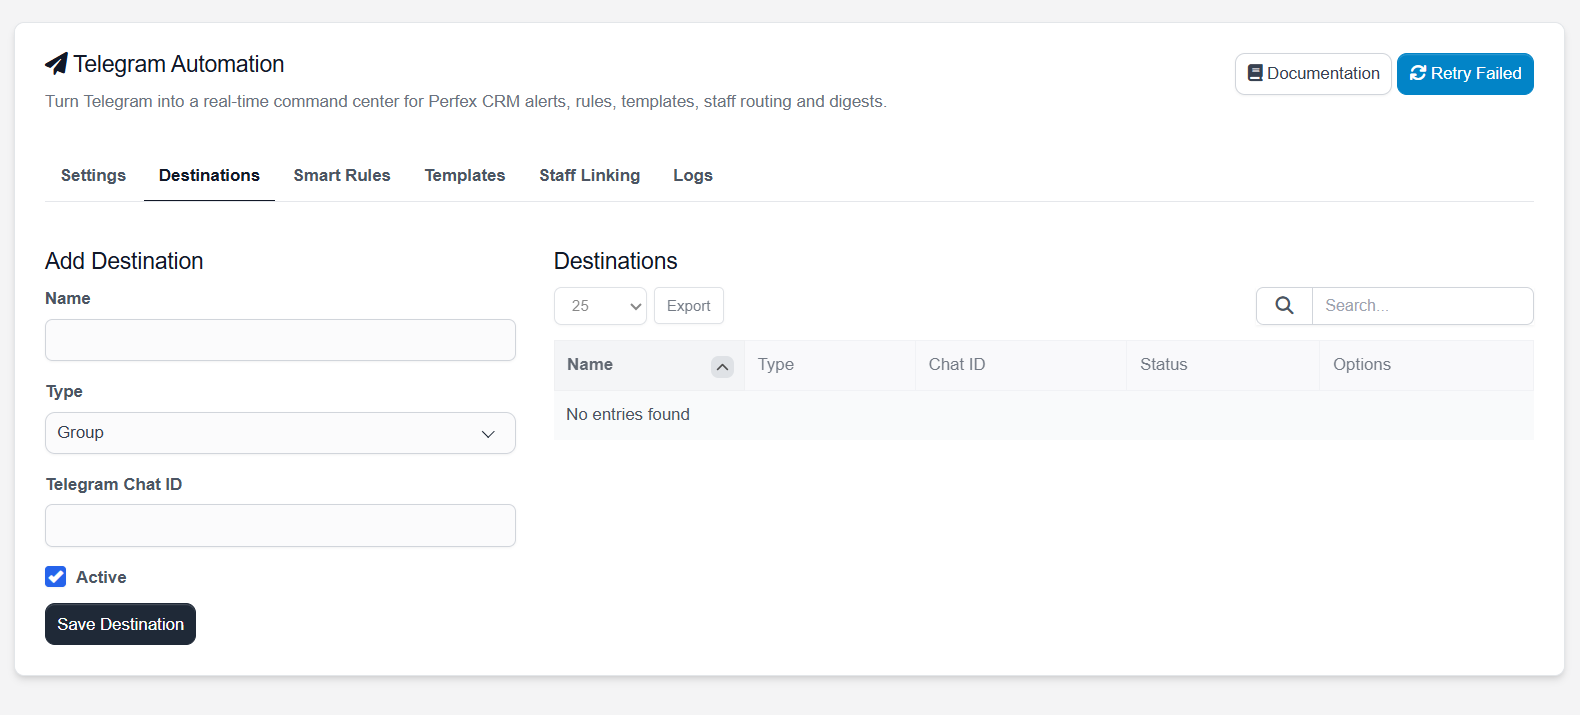
Task: Click the 'No entries found' text
Action: 628,414
